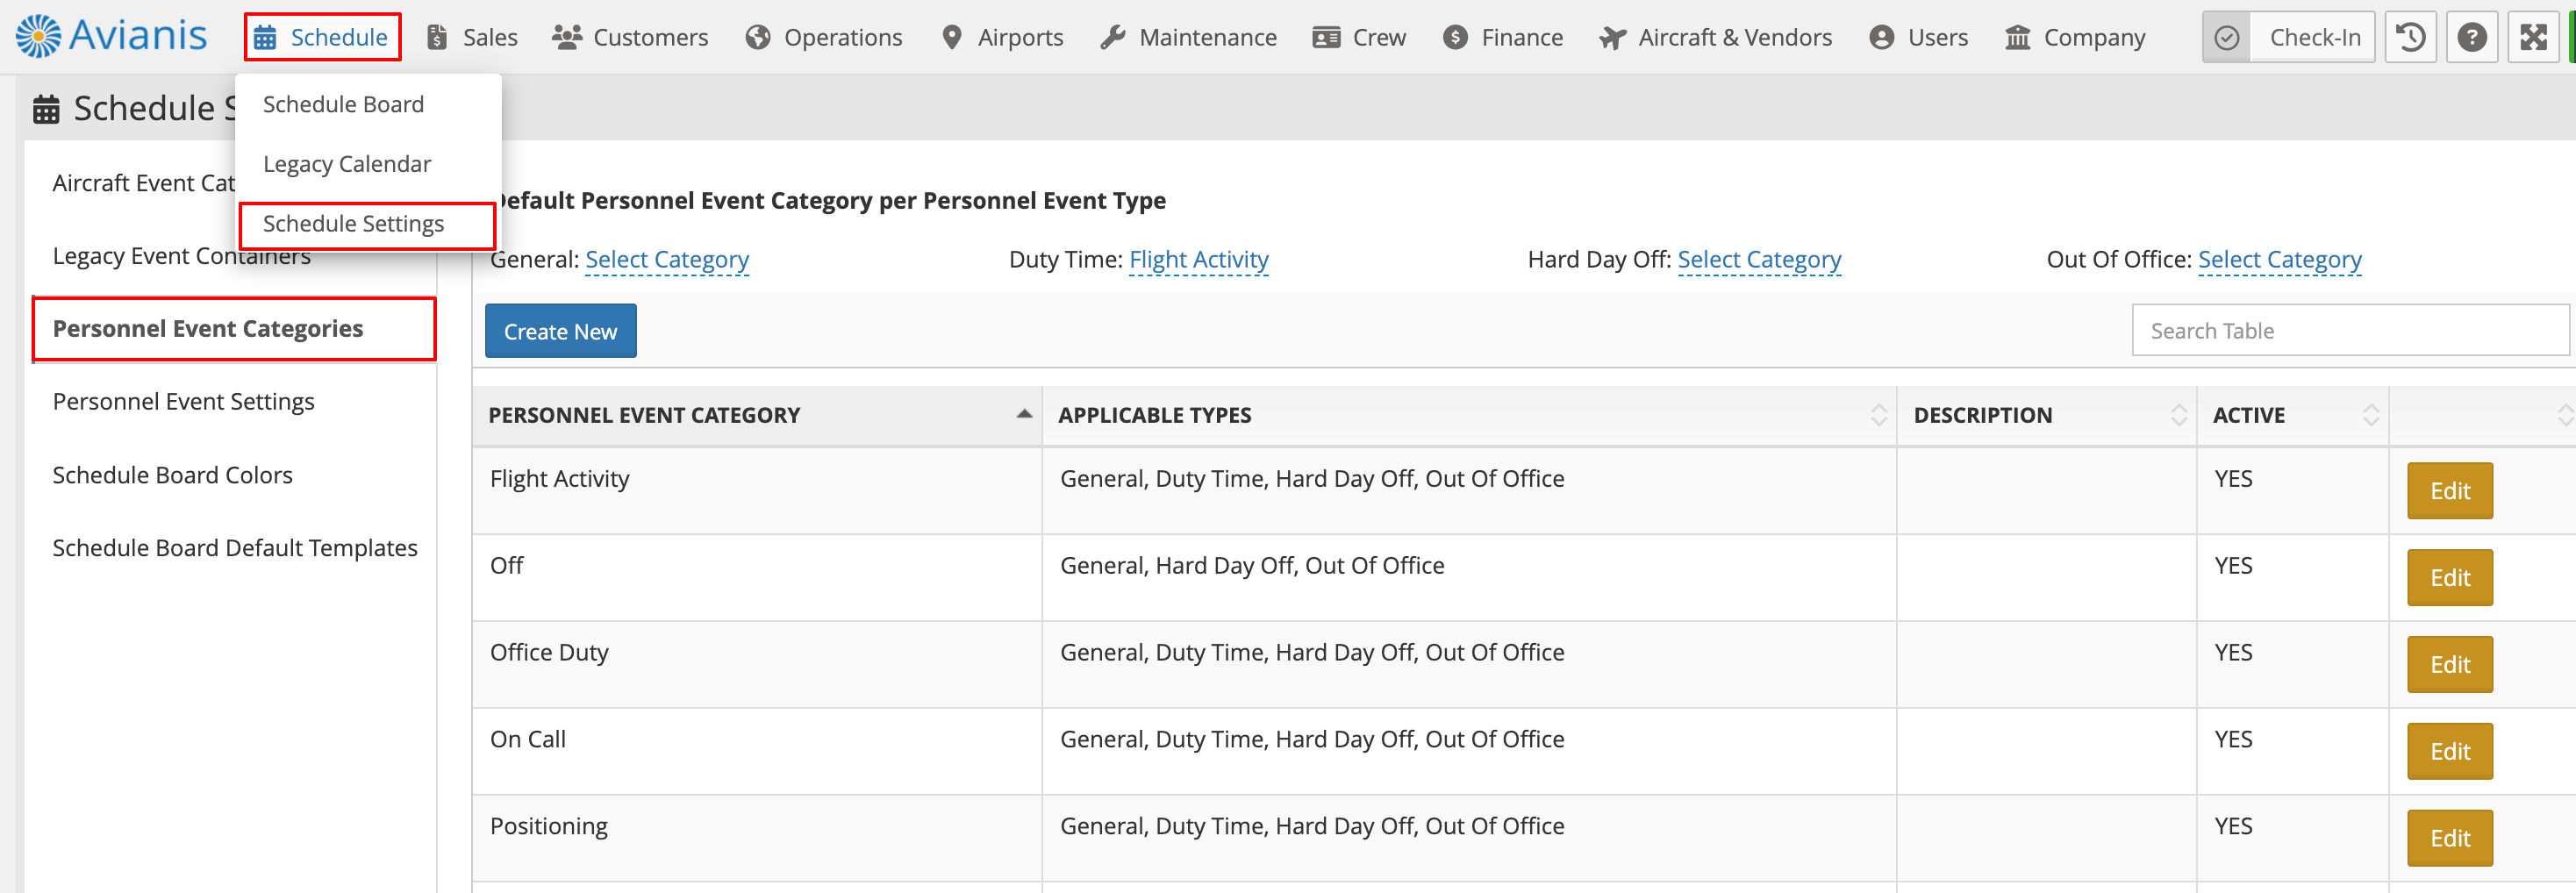Open Aircraft Event Categories sidebar item

[x=143, y=183]
